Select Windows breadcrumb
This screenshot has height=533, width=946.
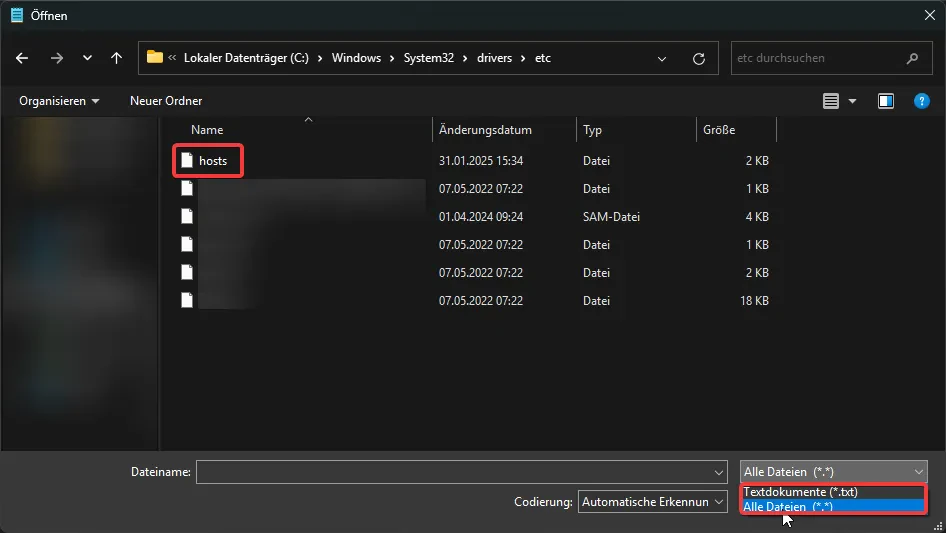356,58
